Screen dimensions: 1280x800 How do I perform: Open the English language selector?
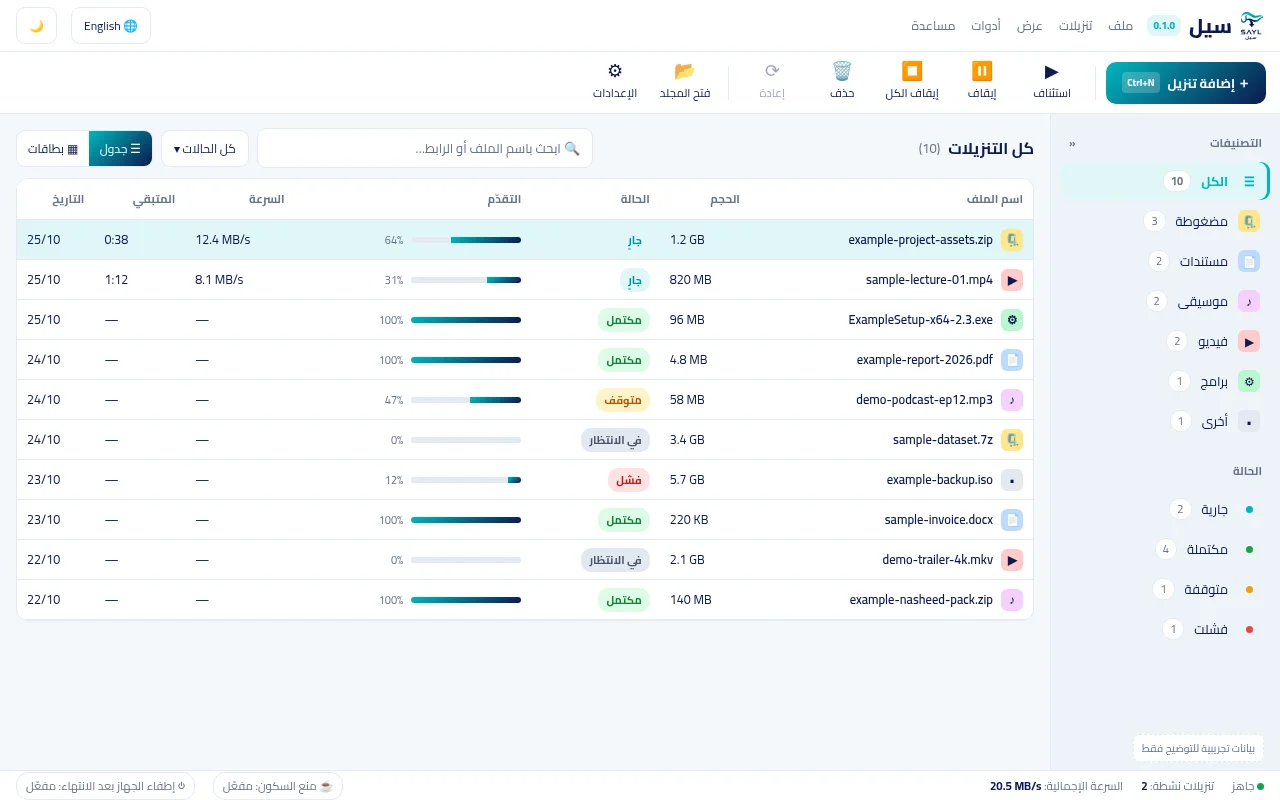[x=111, y=26]
